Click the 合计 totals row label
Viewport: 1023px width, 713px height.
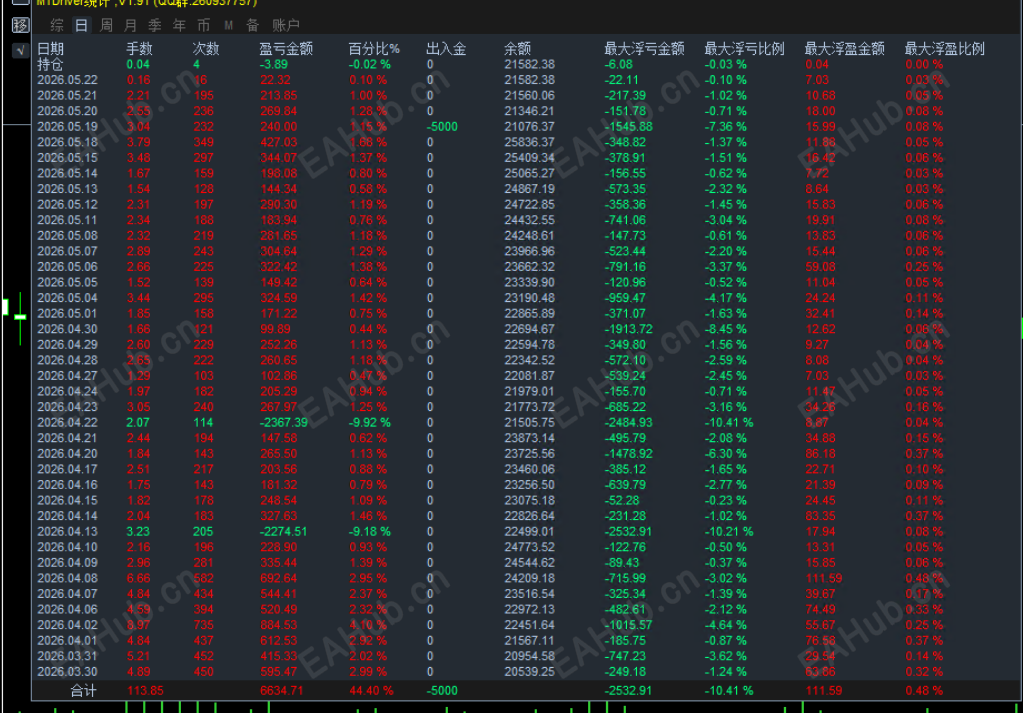tap(83, 691)
